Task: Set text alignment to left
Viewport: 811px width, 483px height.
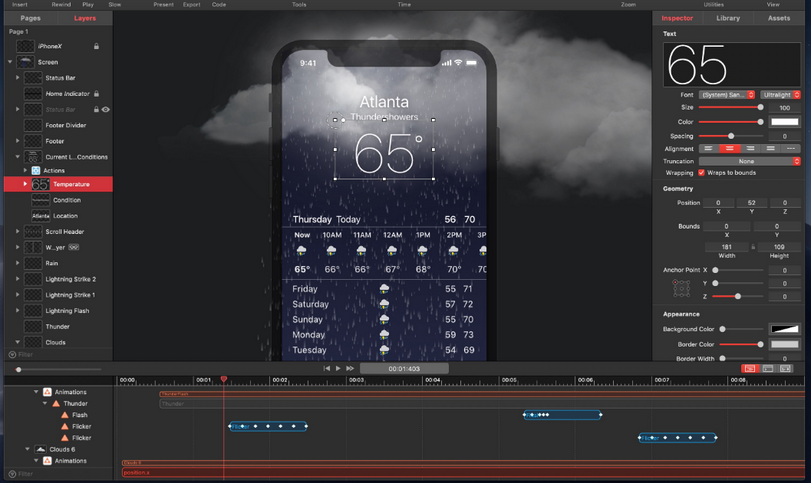Action: [709, 148]
